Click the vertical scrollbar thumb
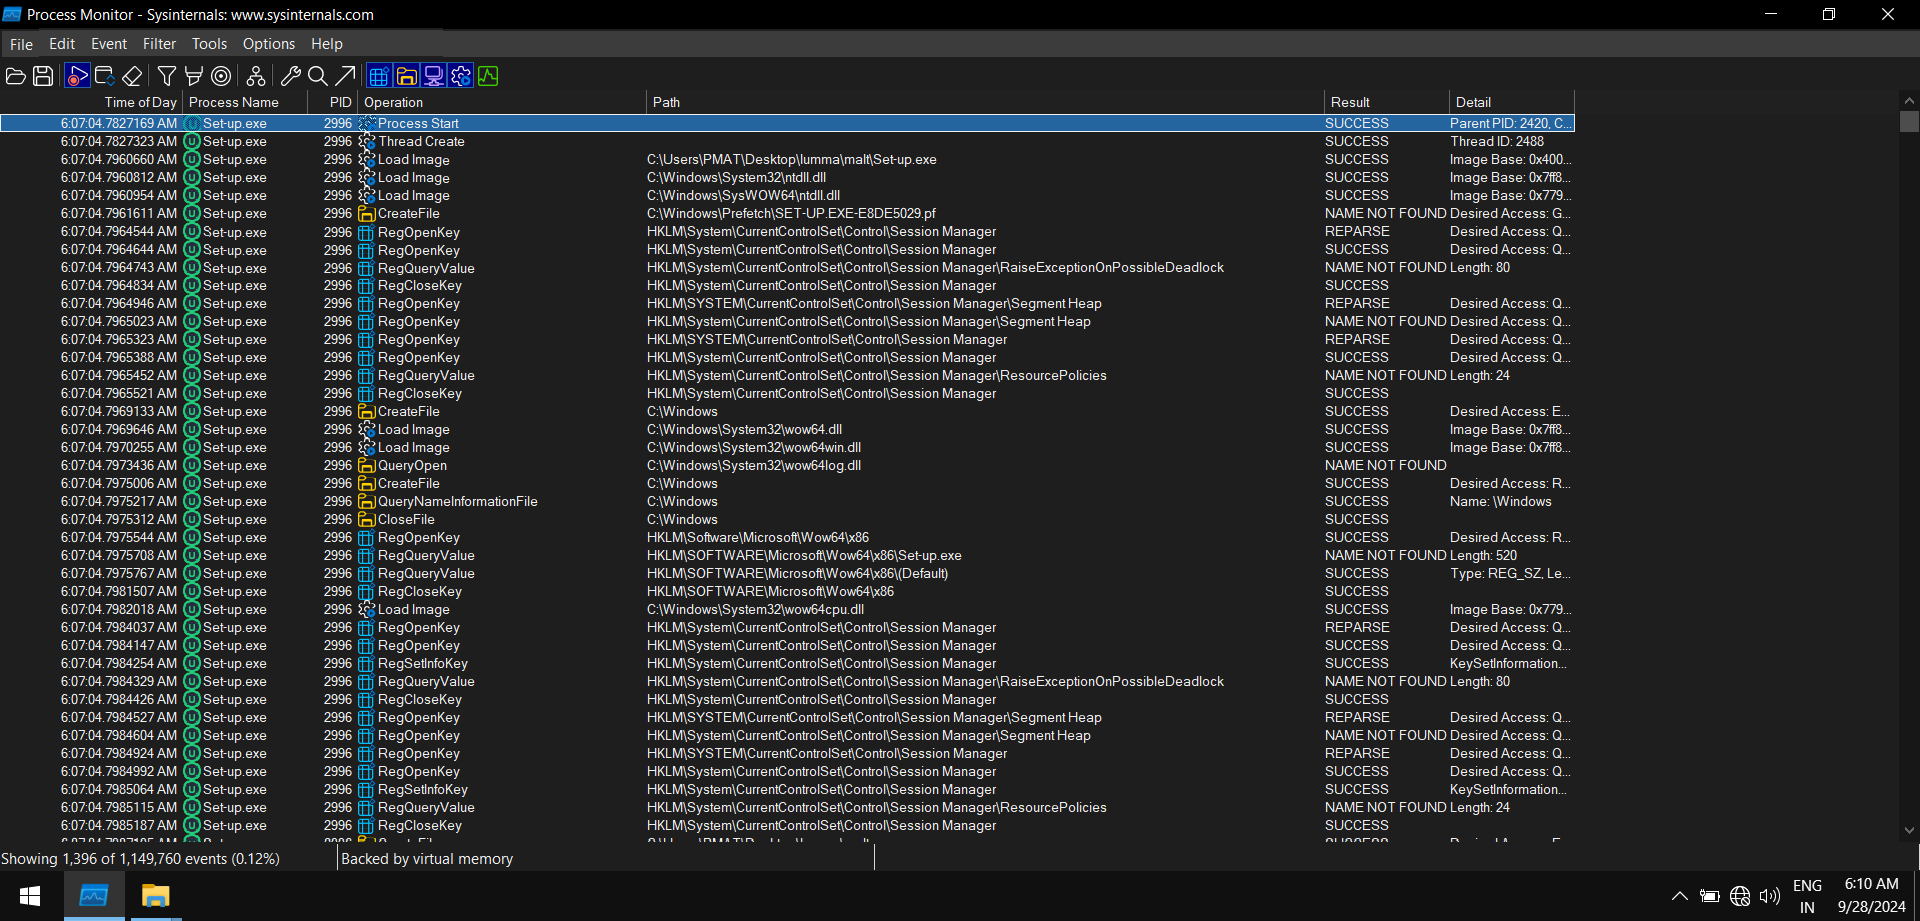Image resolution: width=1920 pixels, height=921 pixels. [1909, 121]
